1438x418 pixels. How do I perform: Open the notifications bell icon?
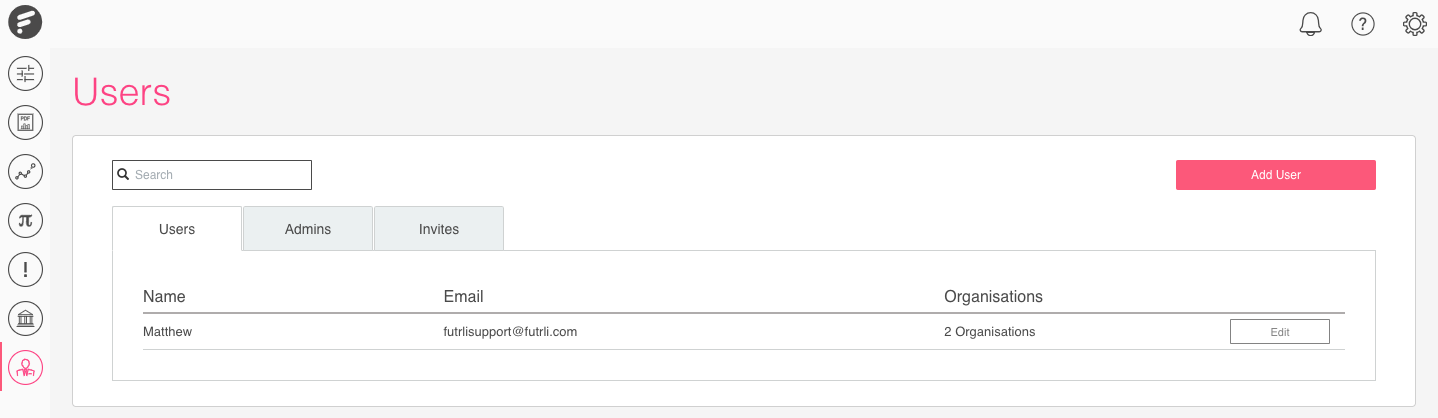(1310, 24)
